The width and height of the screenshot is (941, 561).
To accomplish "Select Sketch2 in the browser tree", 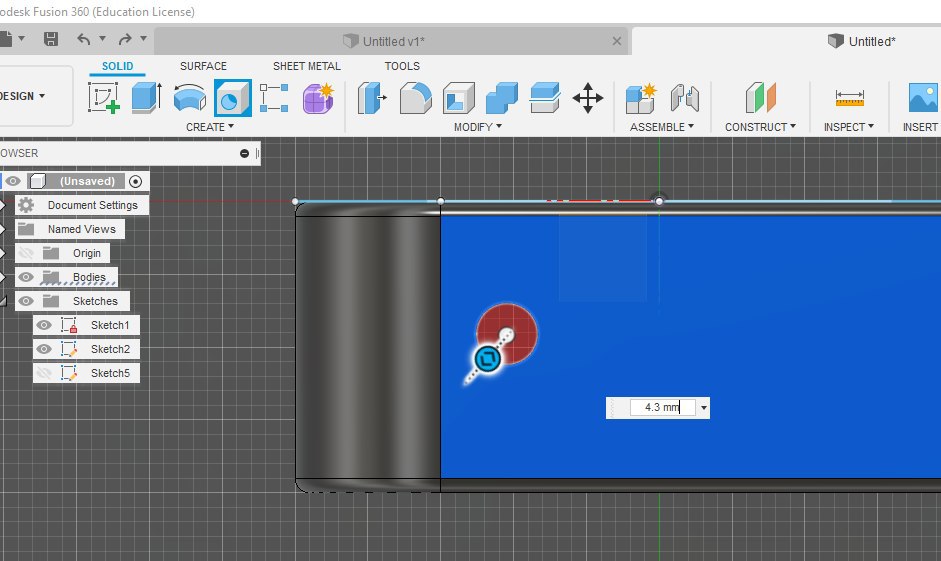I will (110, 349).
